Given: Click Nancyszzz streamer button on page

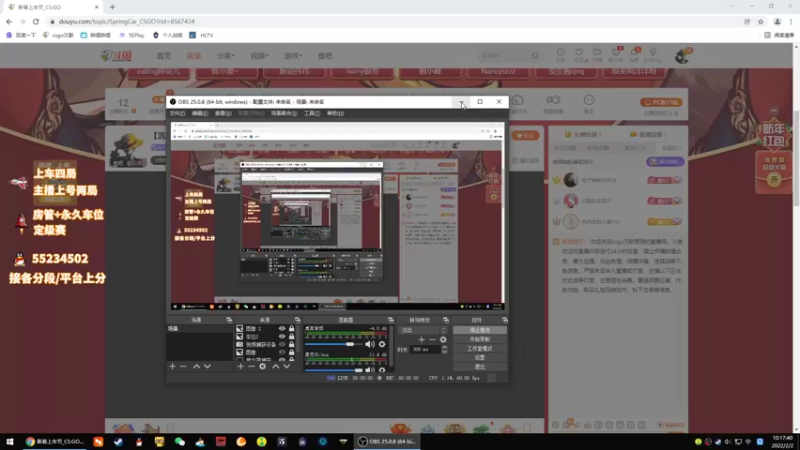Looking at the screenshot, I should tap(498, 72).
